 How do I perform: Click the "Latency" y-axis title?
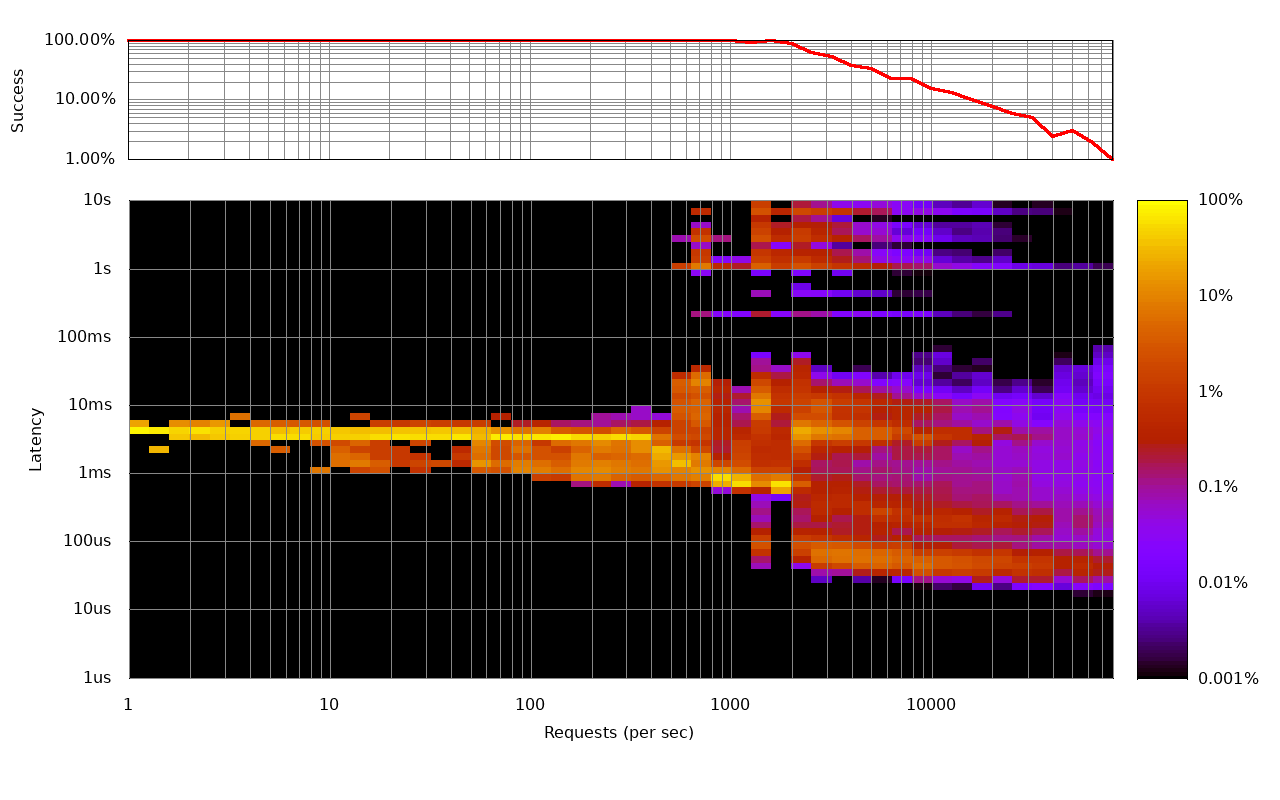(x=36, y=439)
